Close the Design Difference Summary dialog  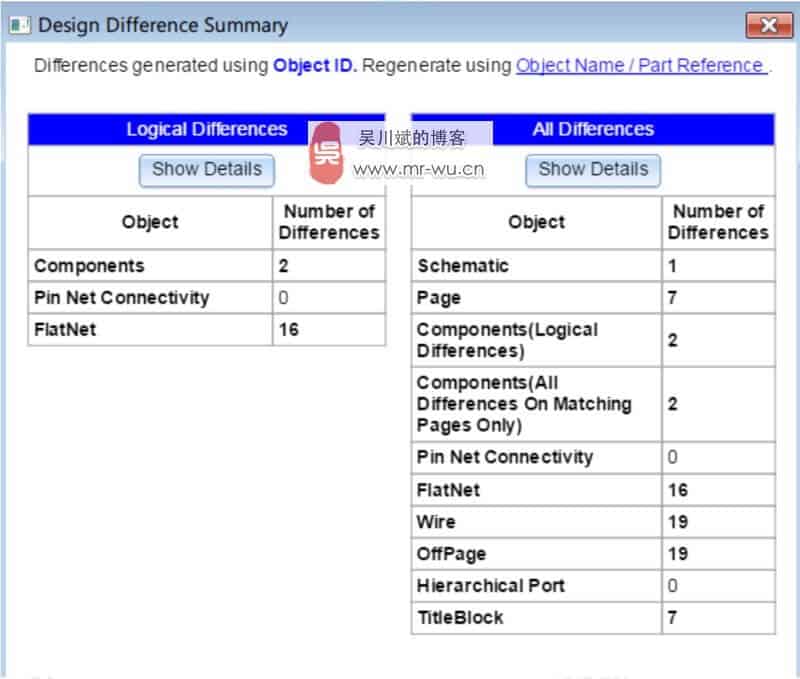pos(768,26)
